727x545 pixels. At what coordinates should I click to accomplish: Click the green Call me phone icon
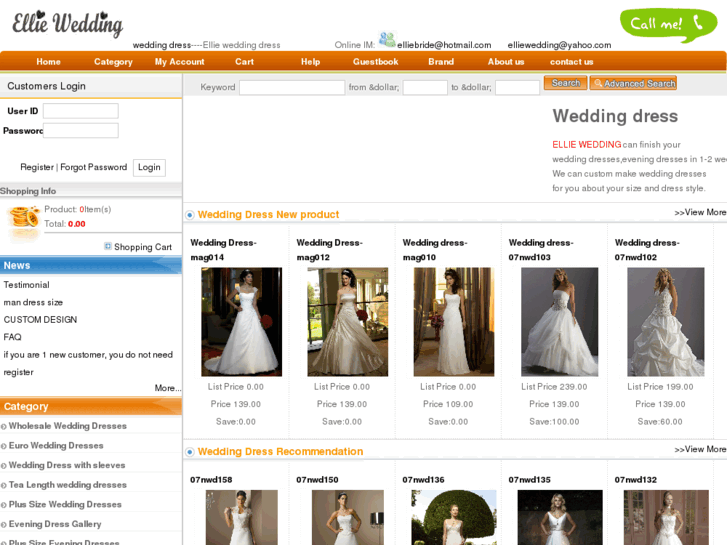pyautogui.click(x=668, y=24)
